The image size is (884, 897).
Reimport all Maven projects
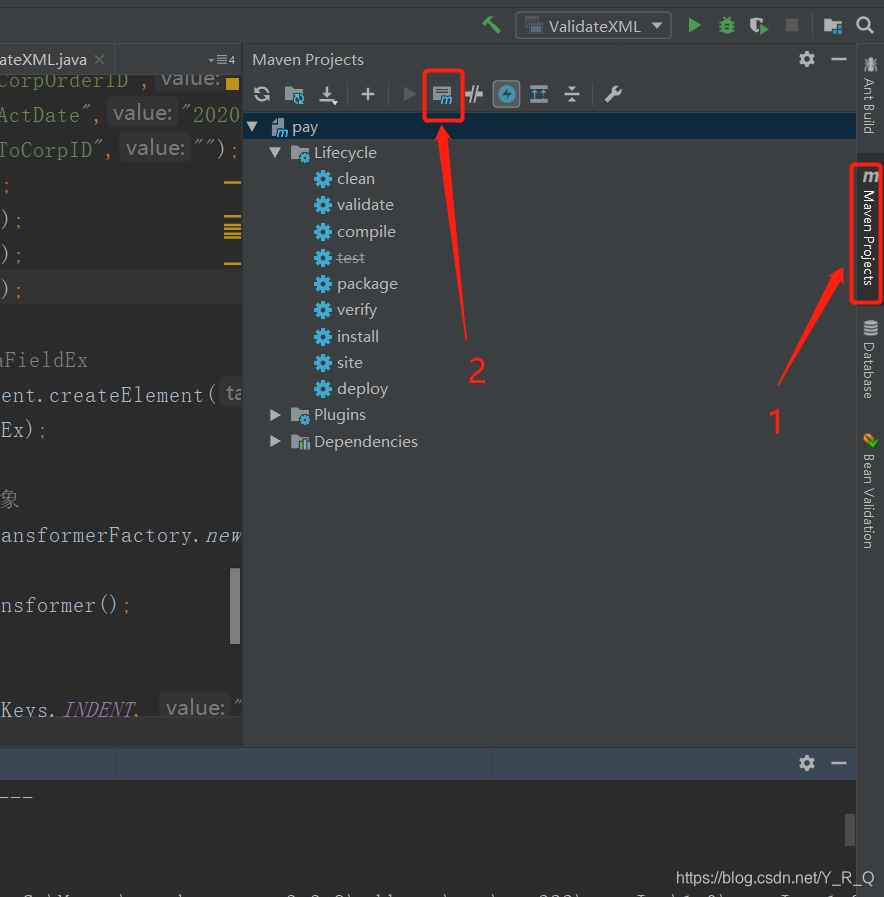tap(262, 94)
